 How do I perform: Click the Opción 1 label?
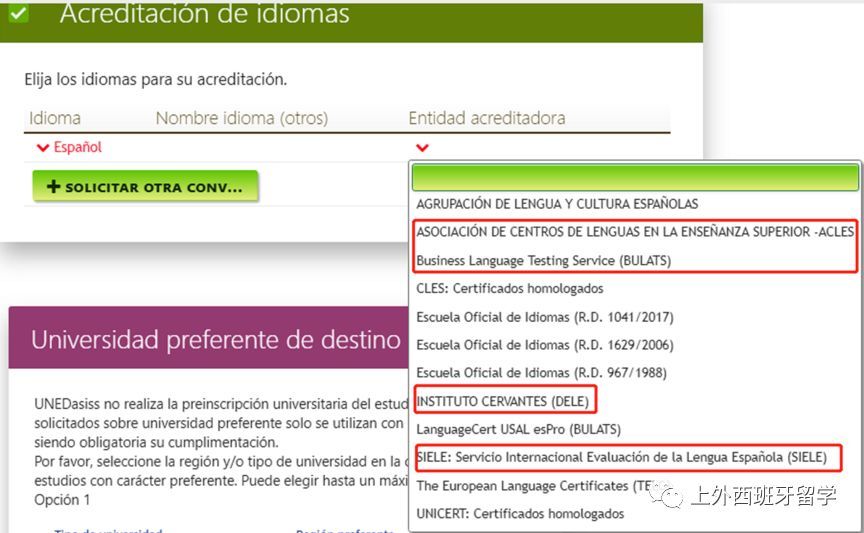coord(62,499)
